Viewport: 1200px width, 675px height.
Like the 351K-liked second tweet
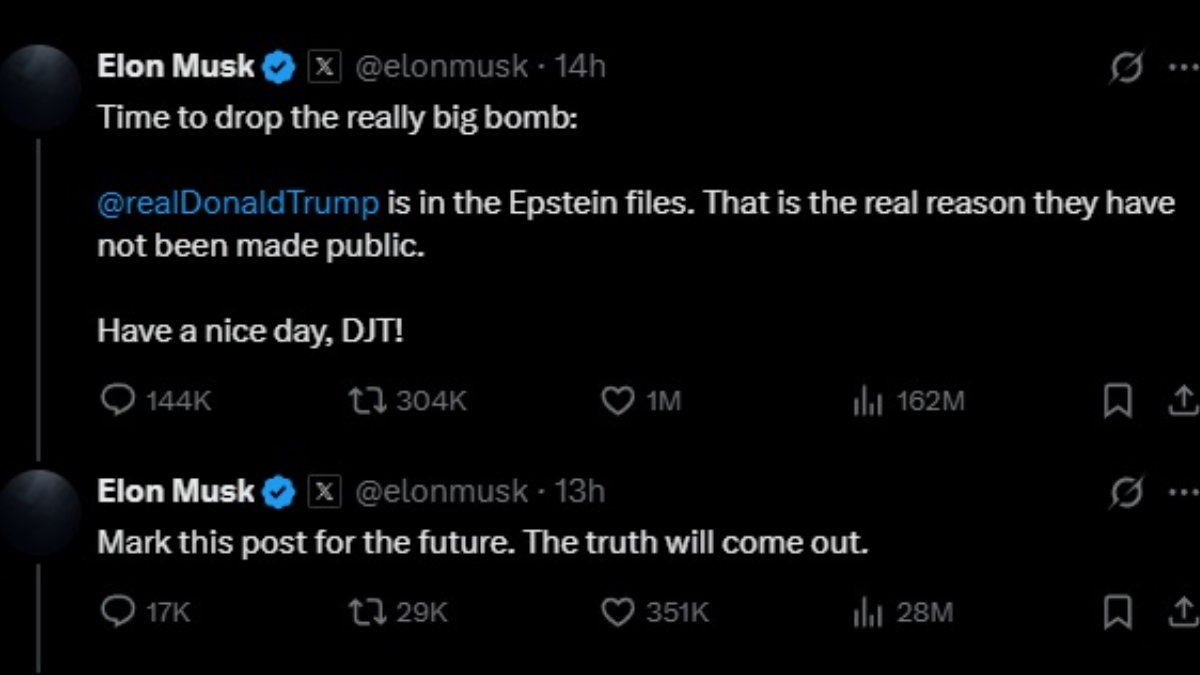(620, 611)
